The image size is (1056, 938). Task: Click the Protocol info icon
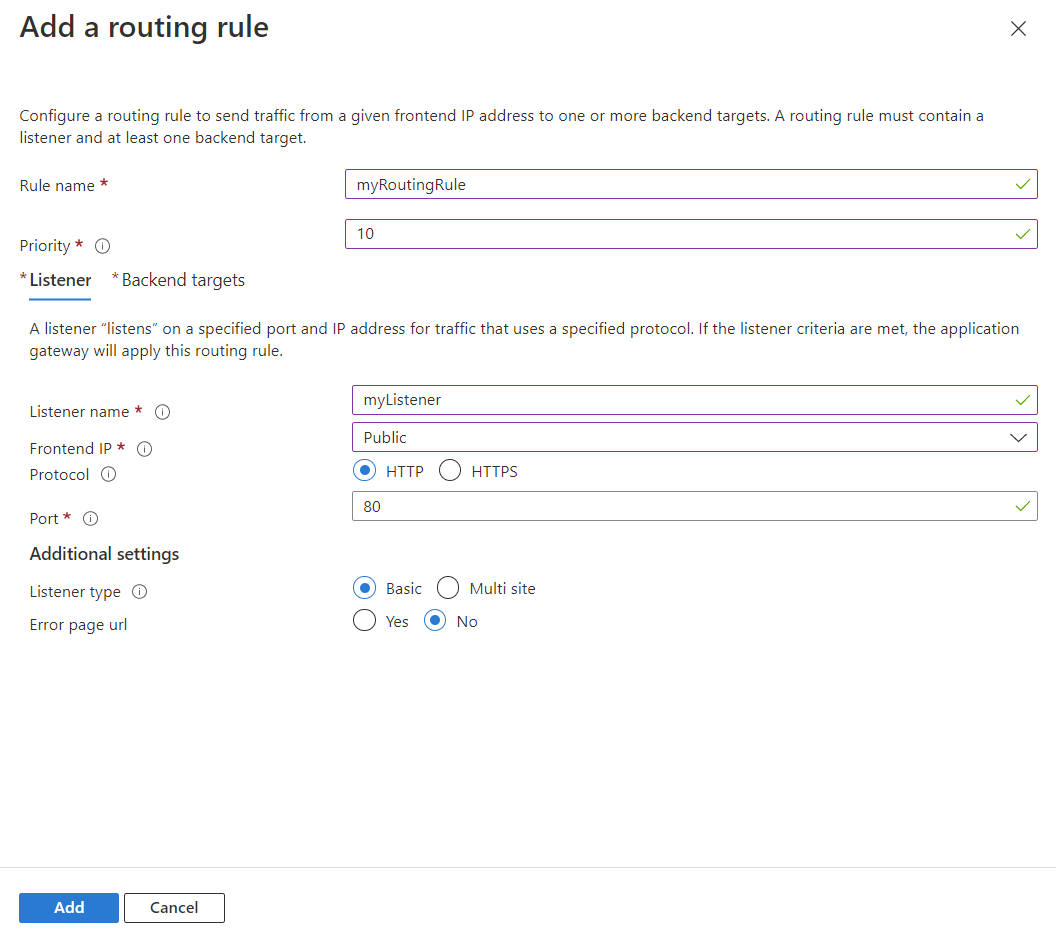(109, 475)
